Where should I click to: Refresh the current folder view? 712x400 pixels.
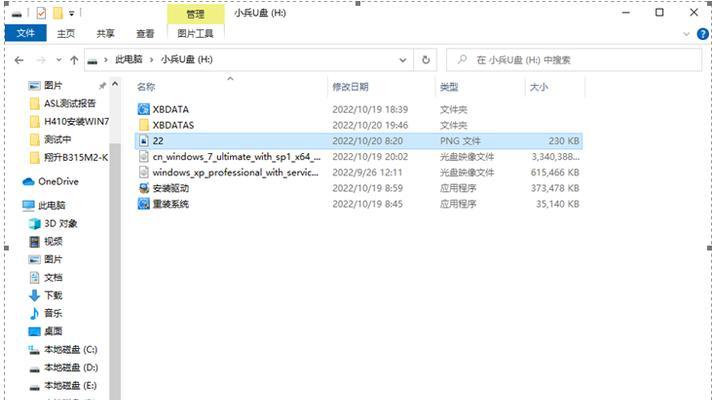(425, 60)
